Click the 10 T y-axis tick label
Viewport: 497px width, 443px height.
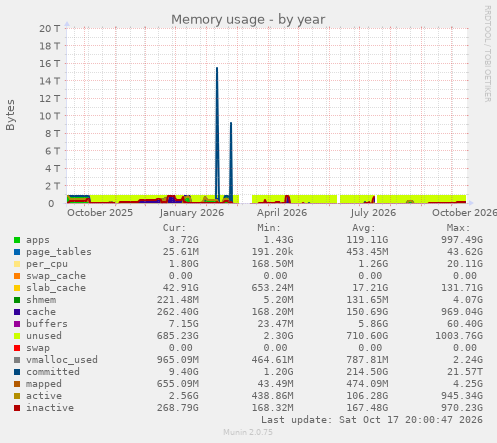pyautogui.click(x=49, y=116)
